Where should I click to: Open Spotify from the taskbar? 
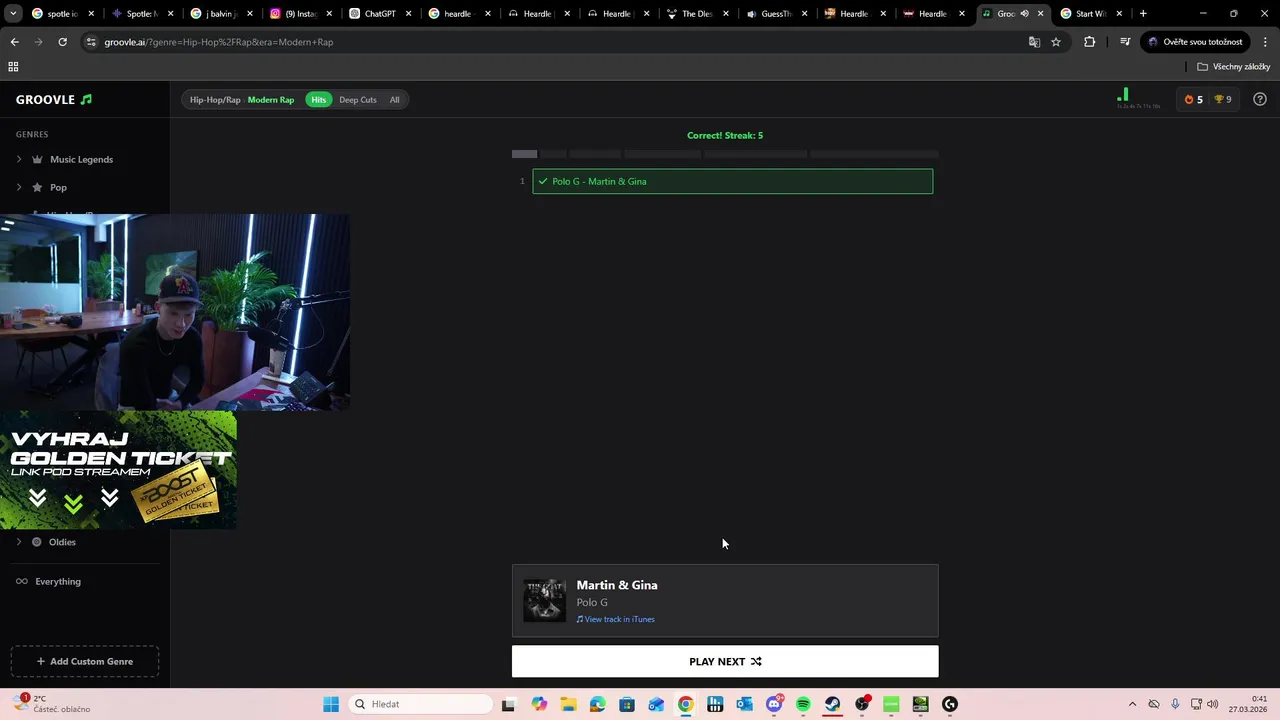pos(803,704)
